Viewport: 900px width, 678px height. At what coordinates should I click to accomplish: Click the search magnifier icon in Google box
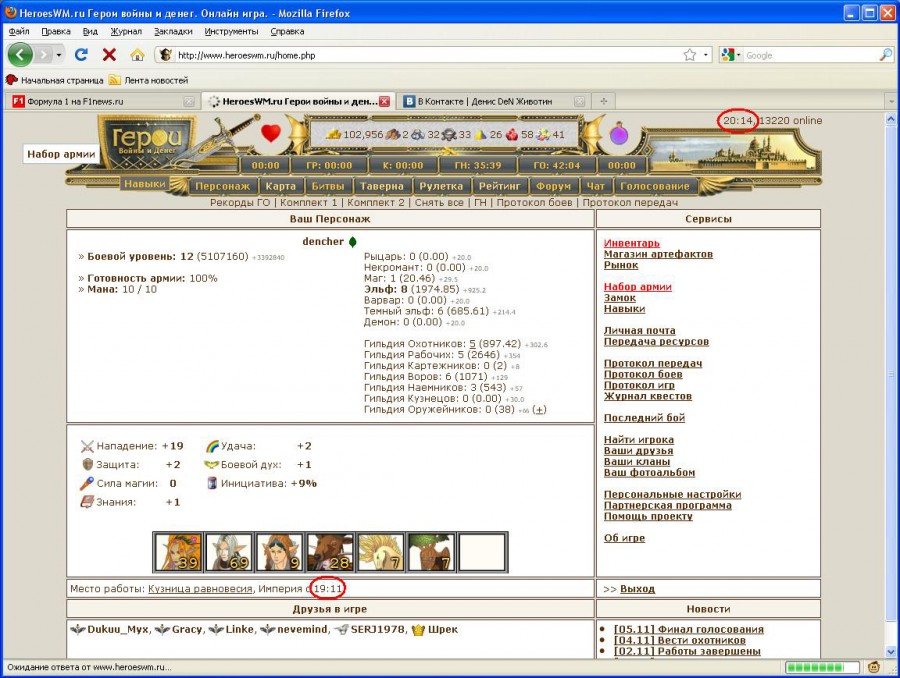point(886,55)
